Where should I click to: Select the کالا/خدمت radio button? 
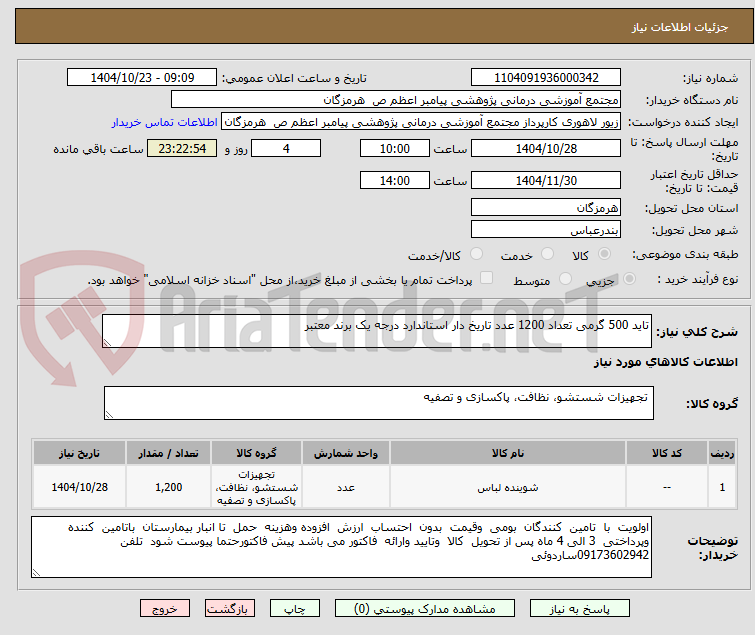pyautogui.click(x=476, y=254)
